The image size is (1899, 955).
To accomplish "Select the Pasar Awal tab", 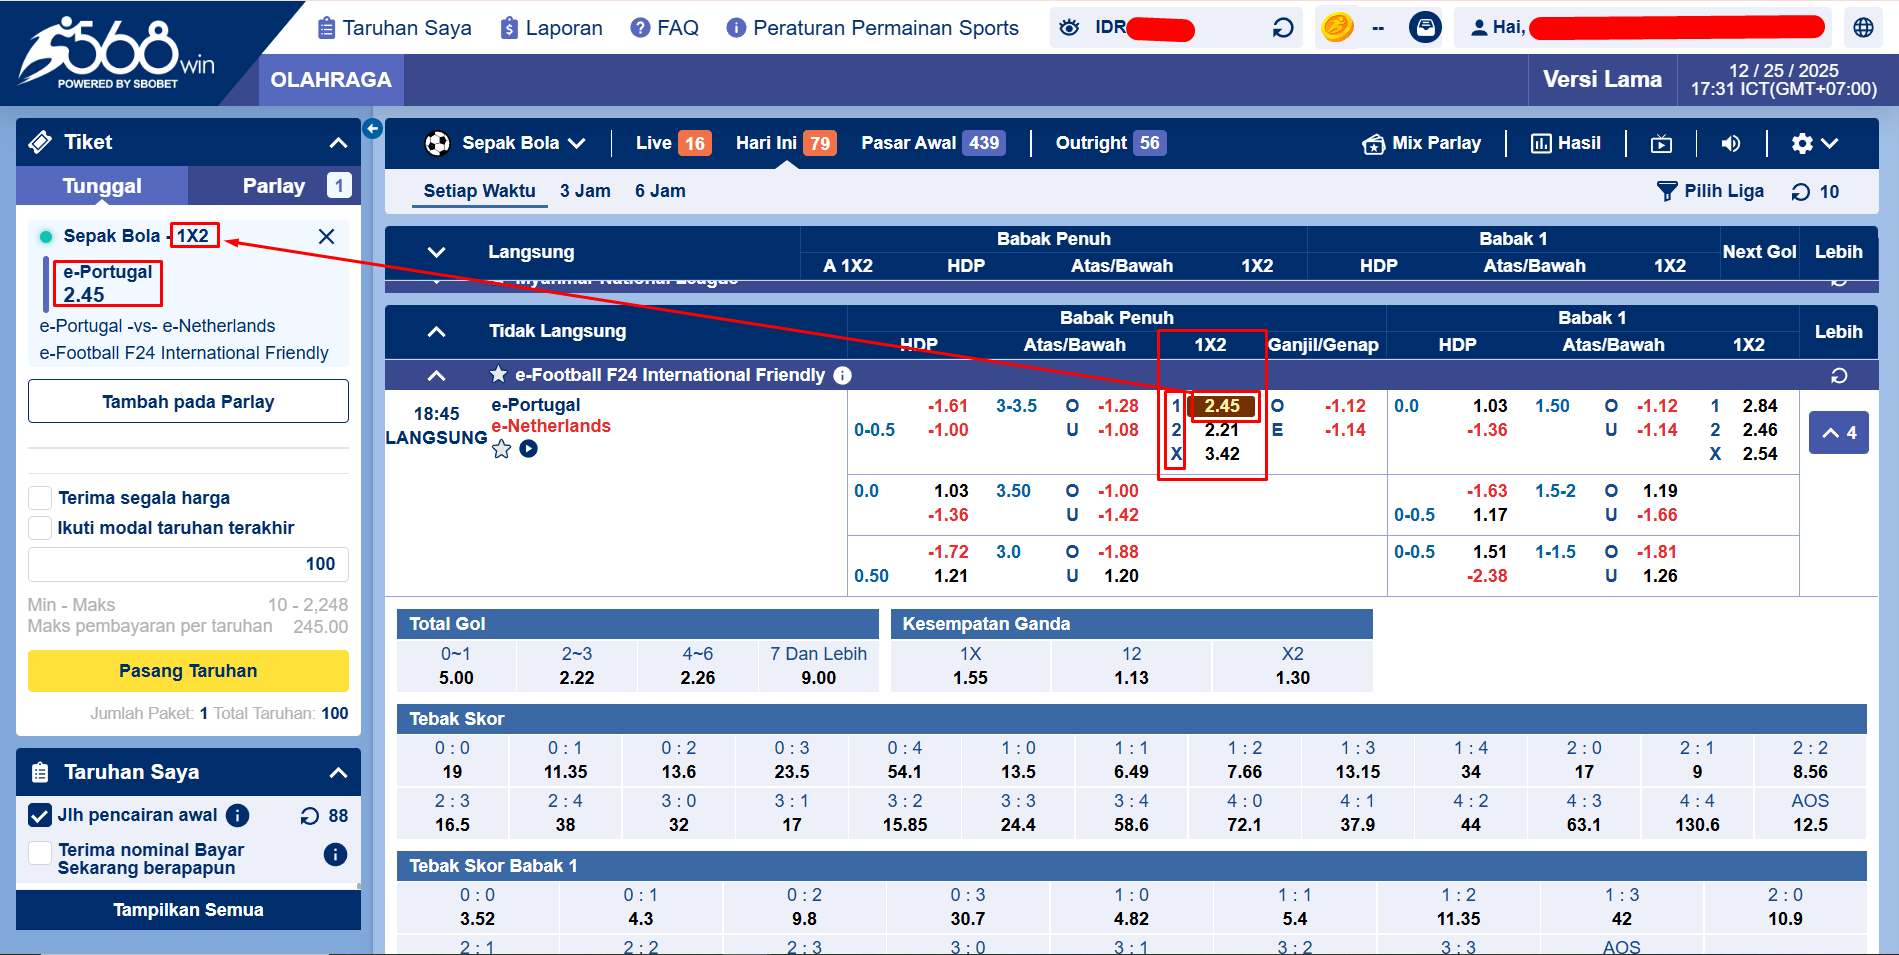I will click(907, 142).
